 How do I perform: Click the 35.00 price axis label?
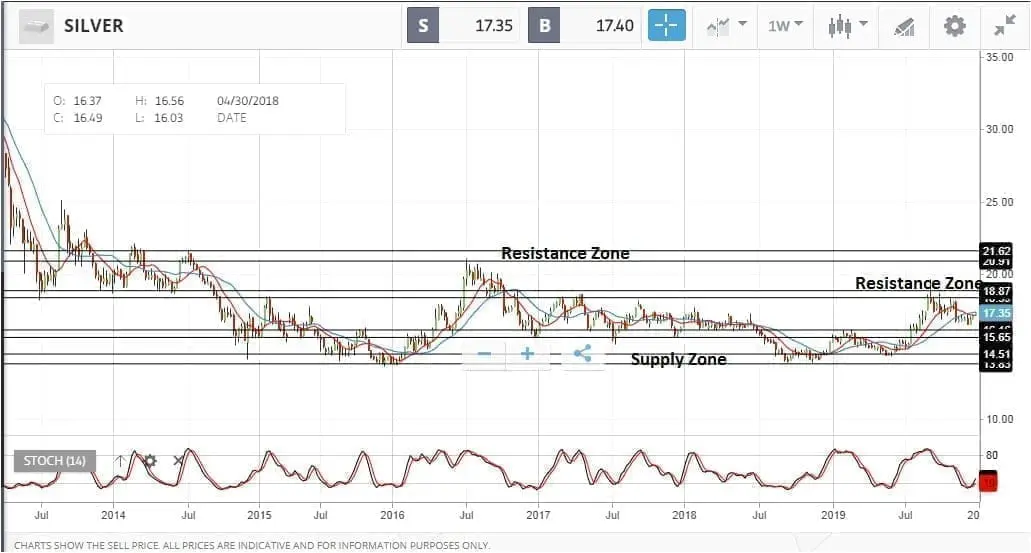point(999,57)
